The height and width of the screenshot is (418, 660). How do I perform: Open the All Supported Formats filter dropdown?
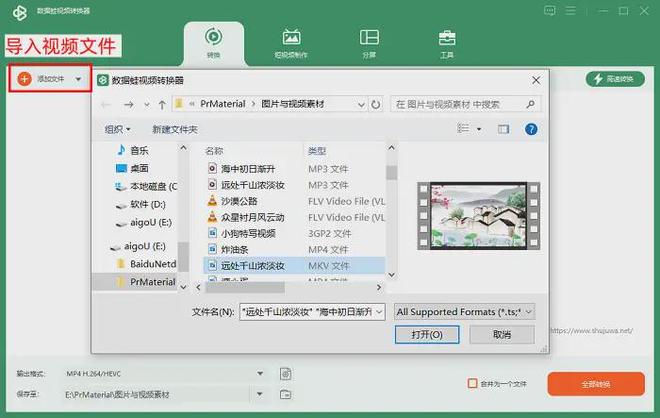point(464,312)
